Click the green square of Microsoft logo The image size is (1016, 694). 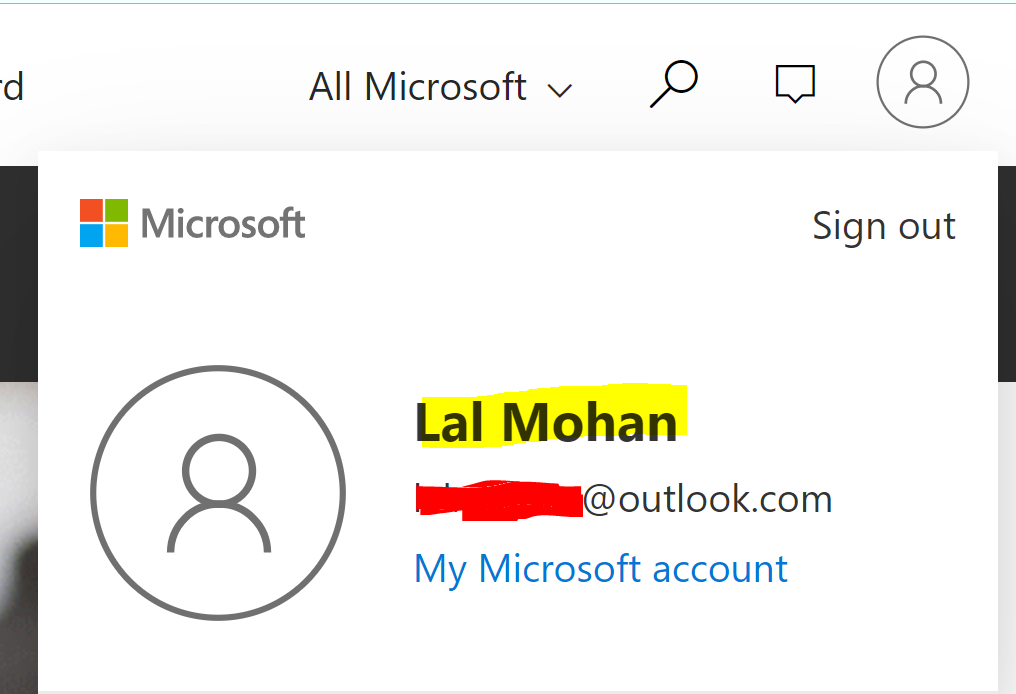[116, 210]
